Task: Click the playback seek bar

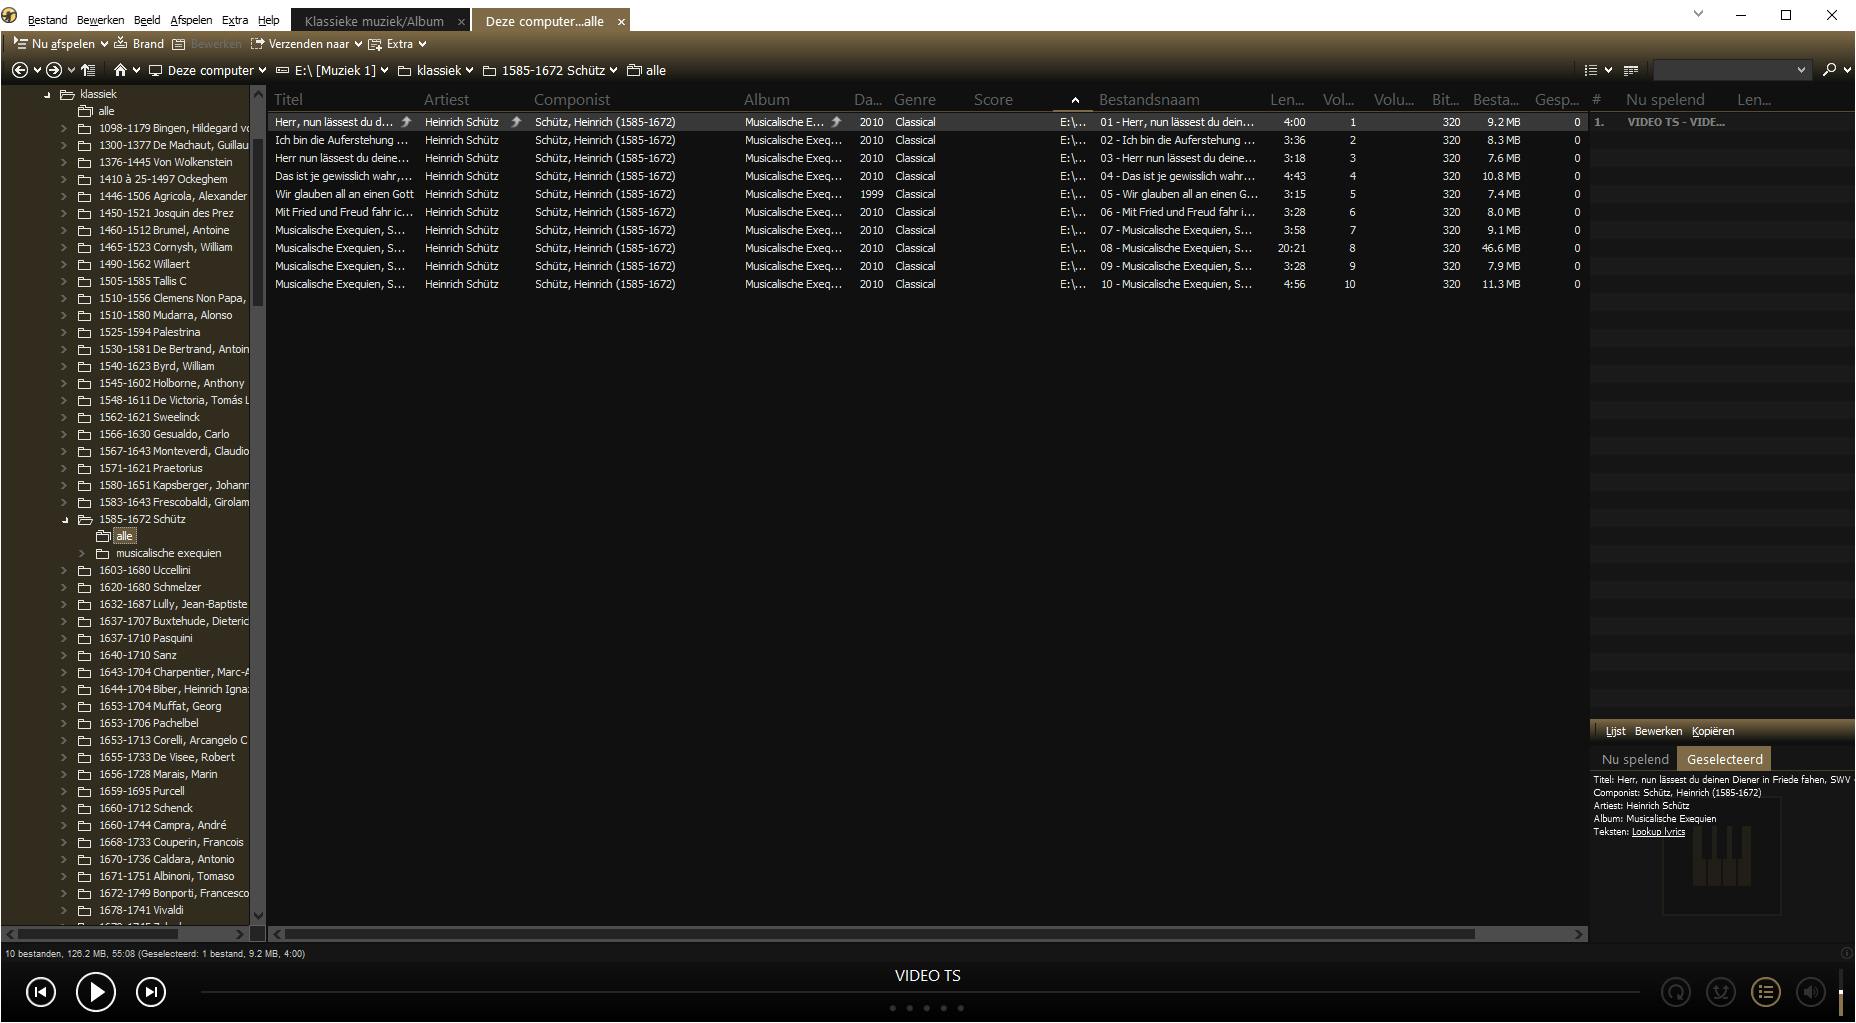Action: (920, 992)
